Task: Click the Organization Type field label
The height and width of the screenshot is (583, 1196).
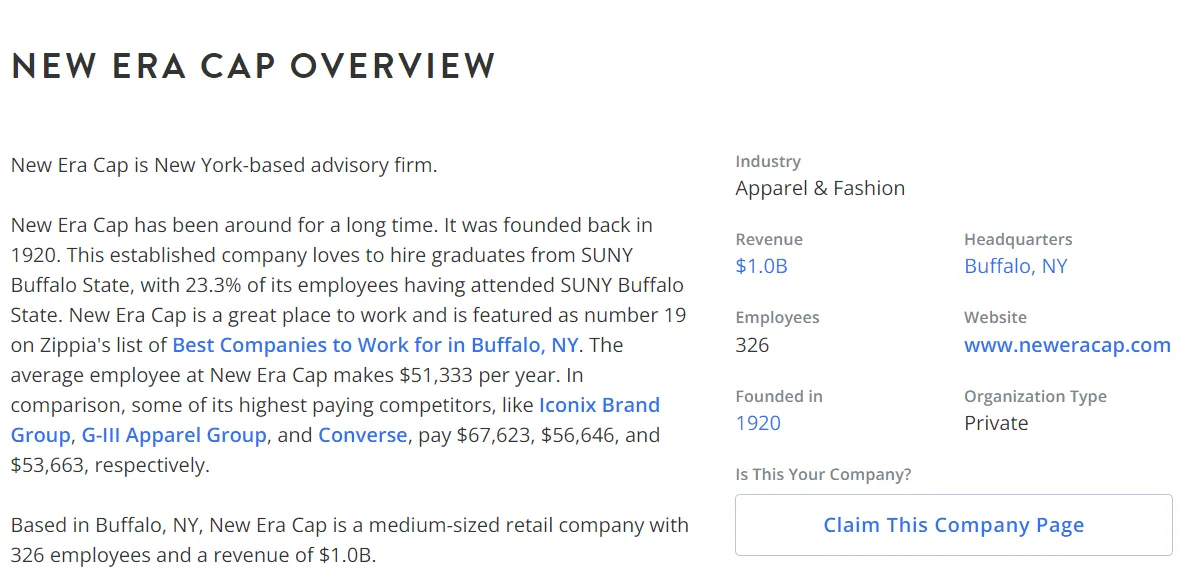Action: tap(1035, 396)
